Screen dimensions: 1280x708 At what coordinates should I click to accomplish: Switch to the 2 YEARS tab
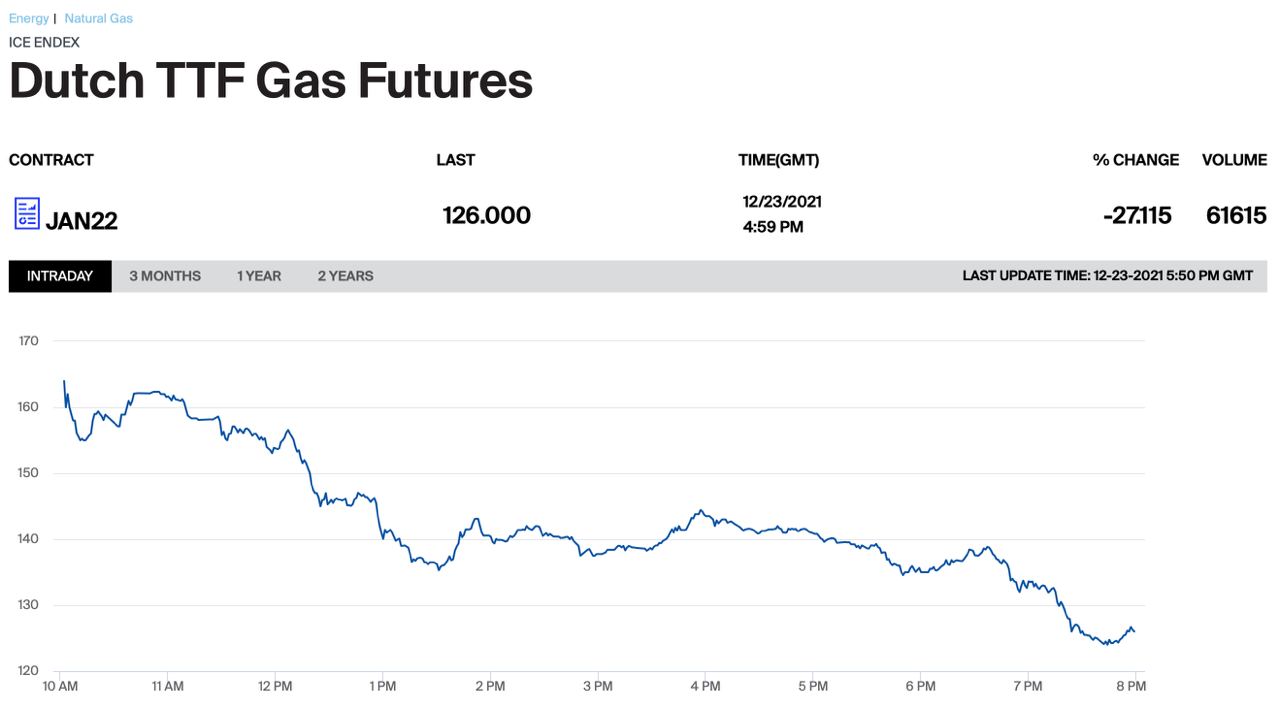(x=345, y=276)
